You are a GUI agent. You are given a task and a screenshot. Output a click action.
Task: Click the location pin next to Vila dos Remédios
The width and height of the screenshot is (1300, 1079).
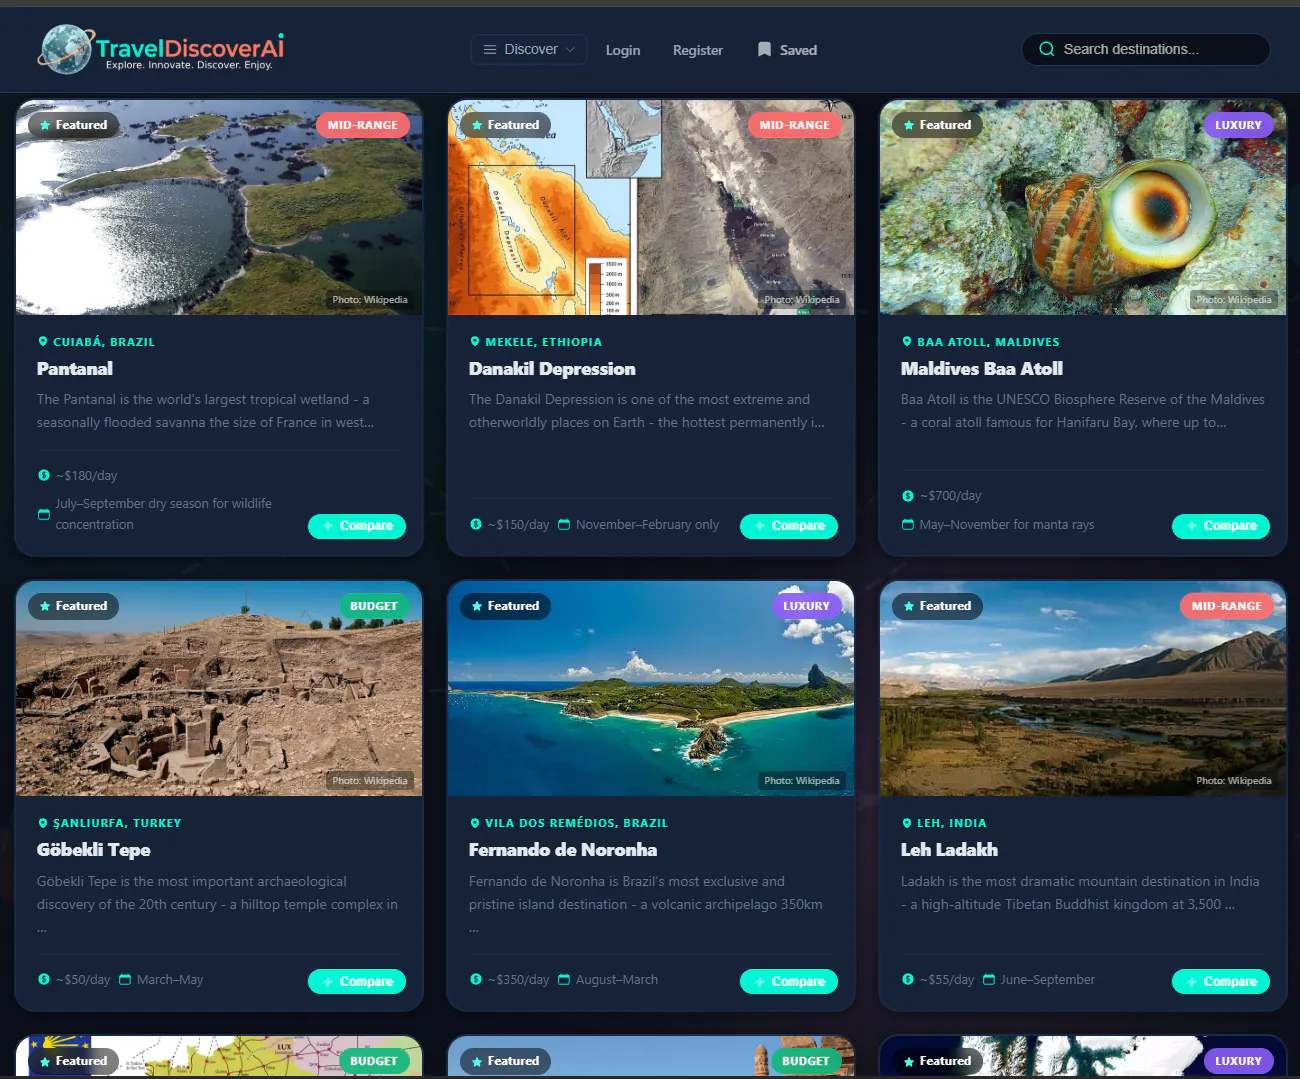[475, 823]
